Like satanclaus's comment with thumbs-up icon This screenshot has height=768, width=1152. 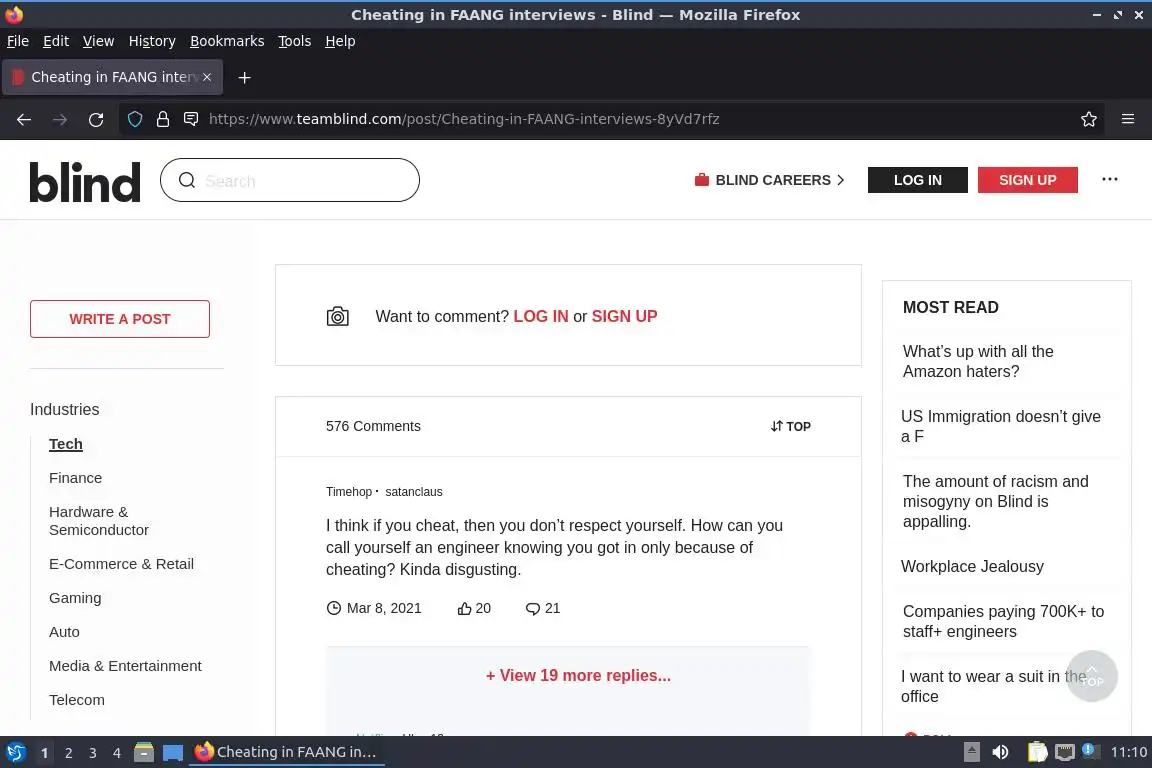464,609
